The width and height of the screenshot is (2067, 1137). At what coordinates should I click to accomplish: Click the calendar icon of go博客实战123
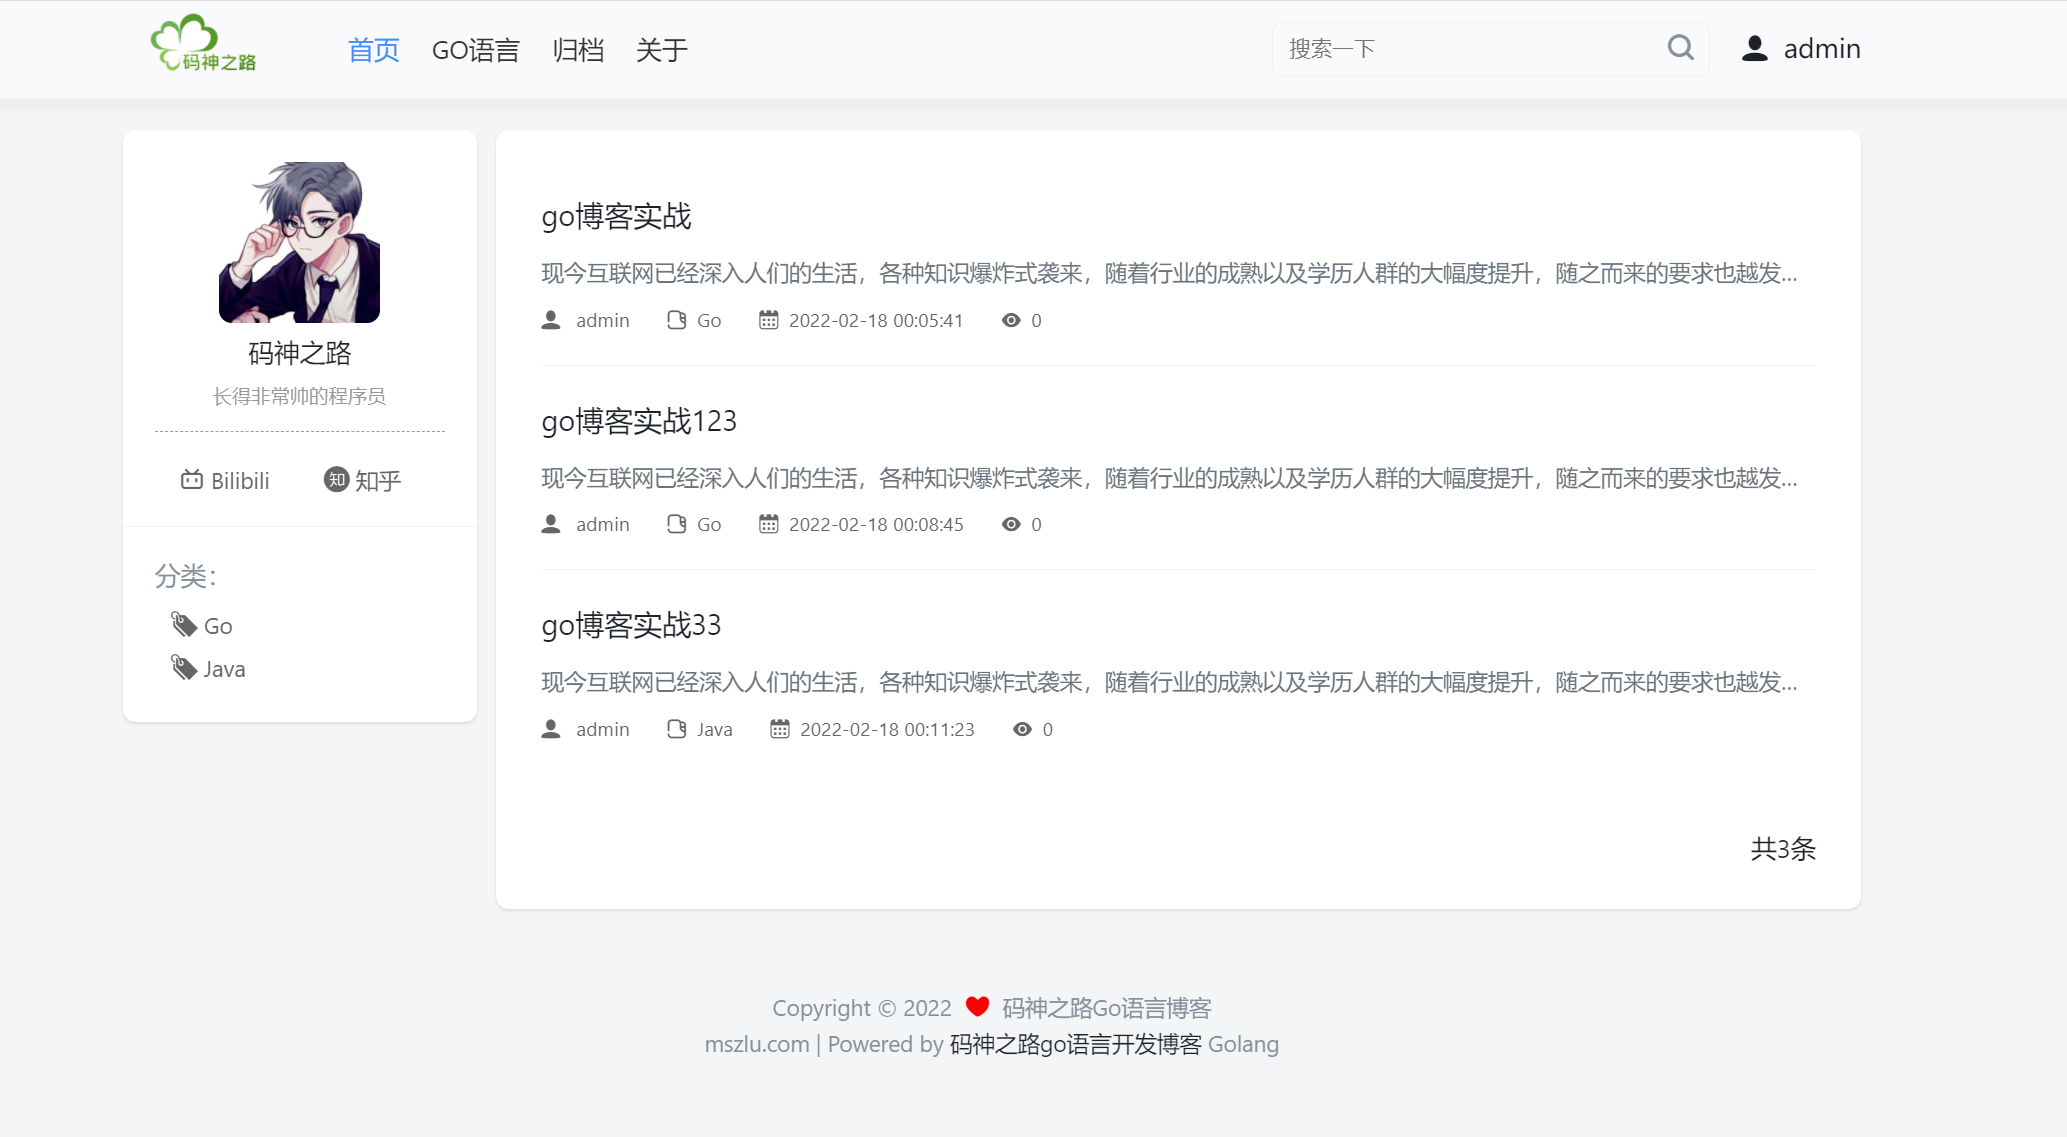(768, 524)
